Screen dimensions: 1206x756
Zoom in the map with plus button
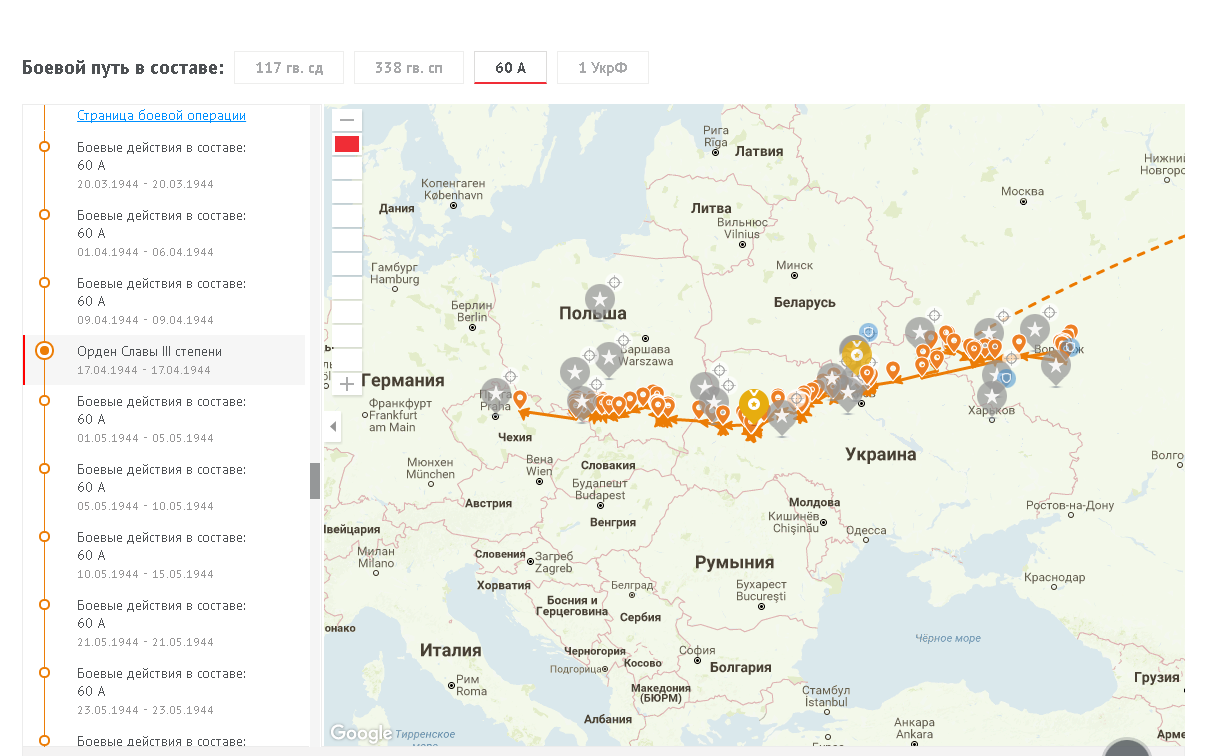(347, 384)
